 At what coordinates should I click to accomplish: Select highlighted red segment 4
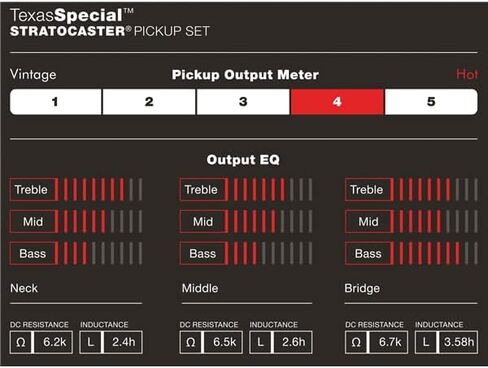tap(337, 102)
